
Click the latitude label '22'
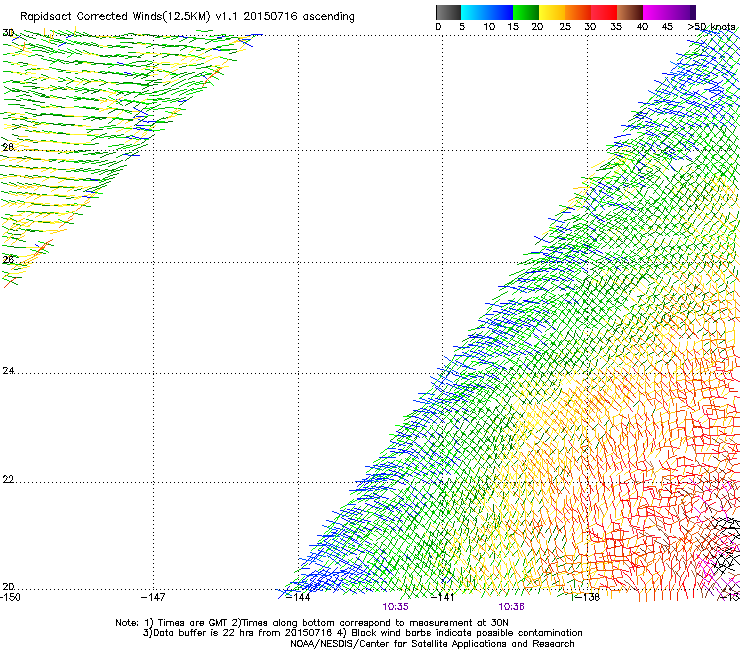[8, 480]
